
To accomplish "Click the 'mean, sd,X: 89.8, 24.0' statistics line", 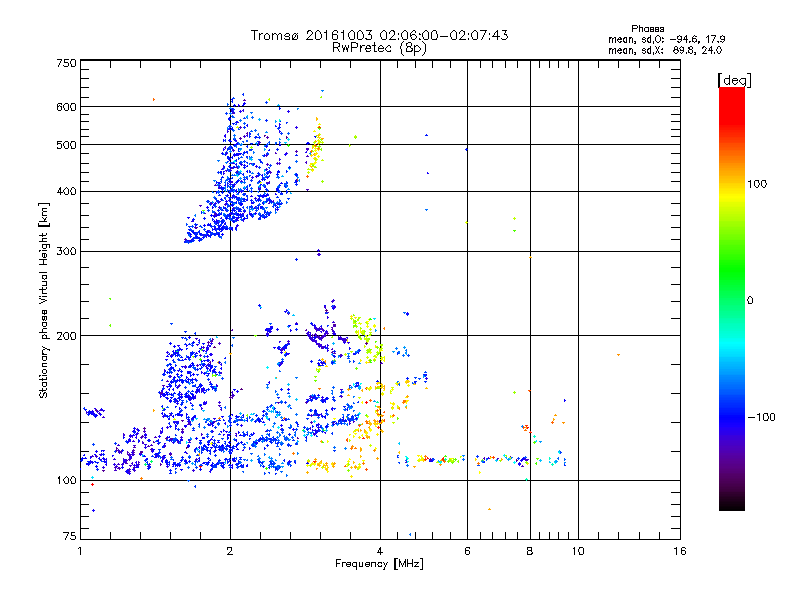I will (665, 50).
